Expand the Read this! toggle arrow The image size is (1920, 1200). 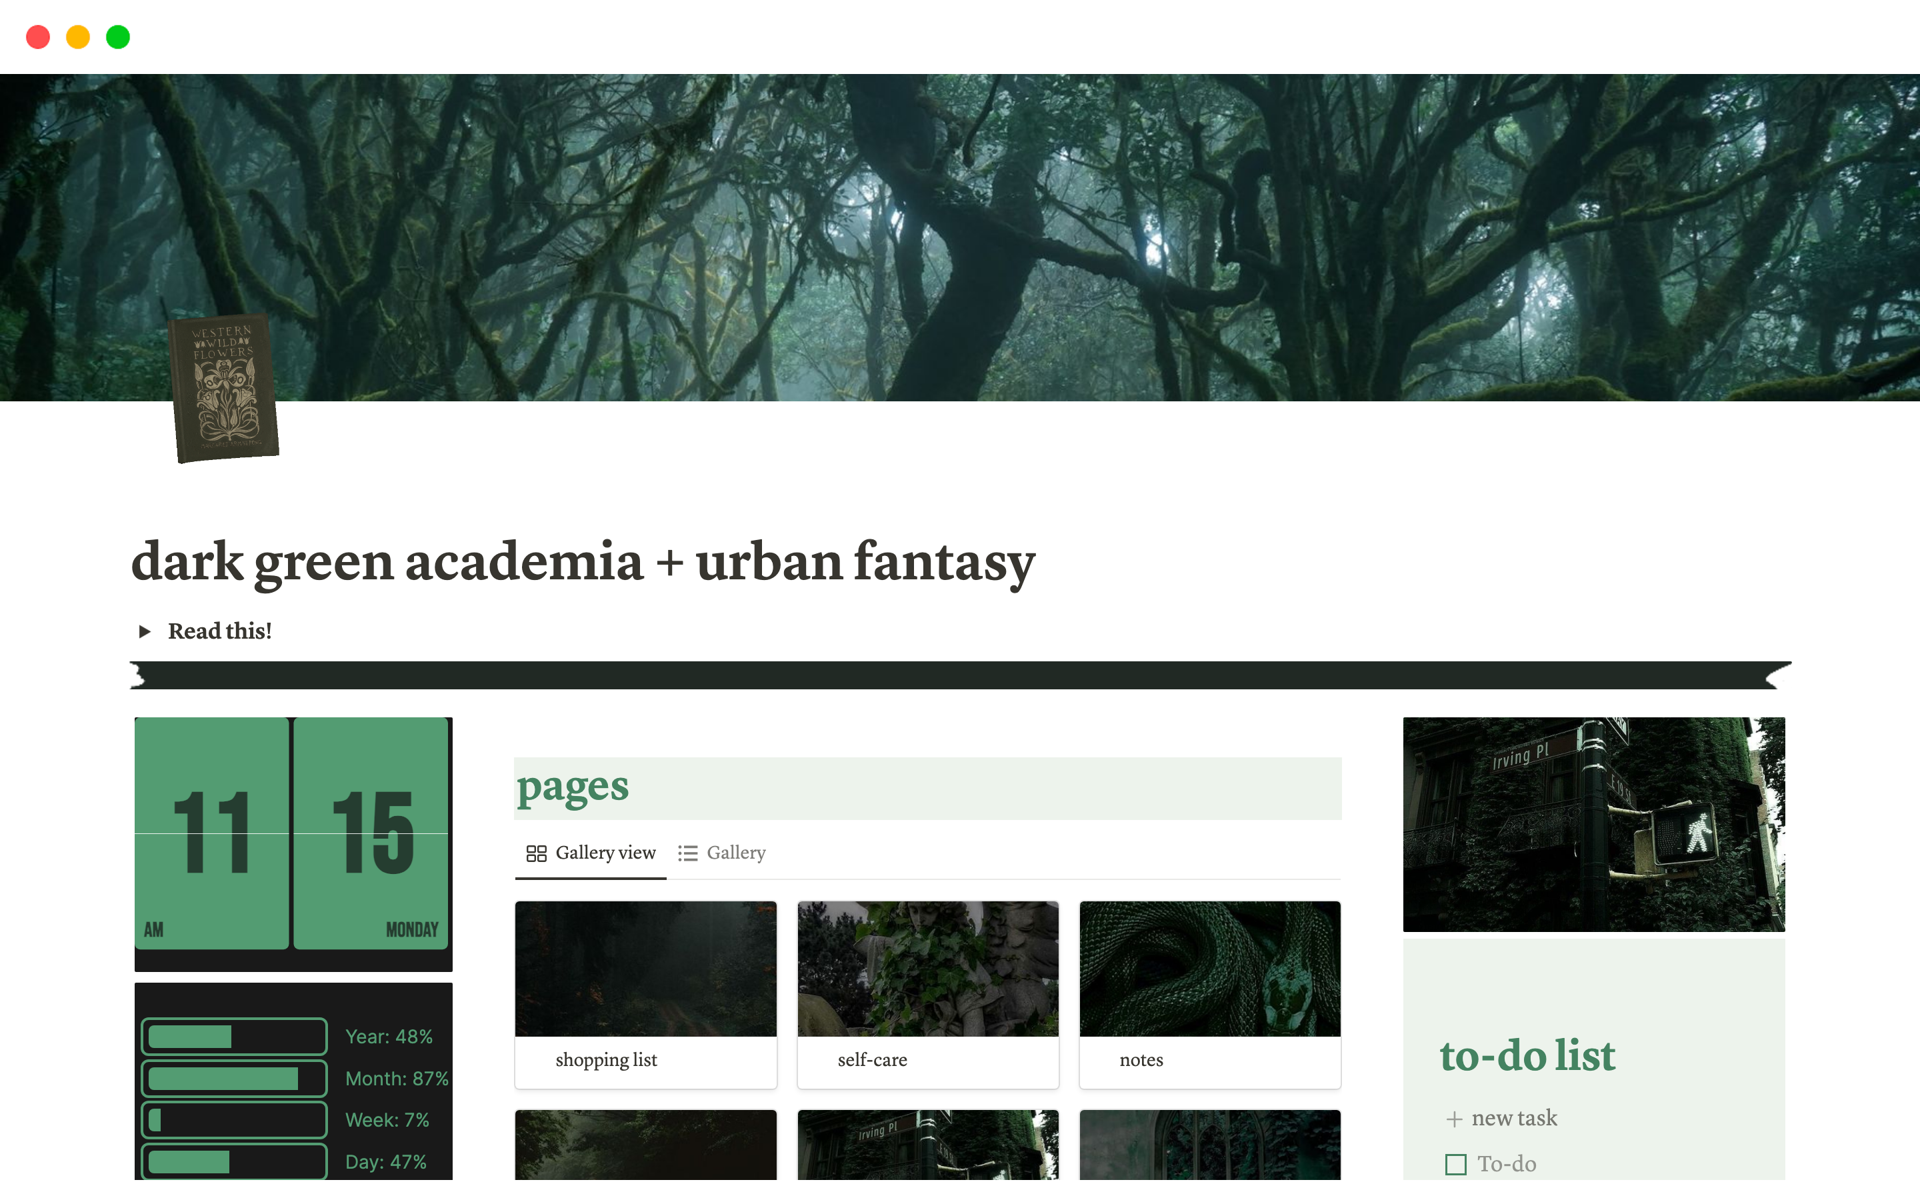145,631
